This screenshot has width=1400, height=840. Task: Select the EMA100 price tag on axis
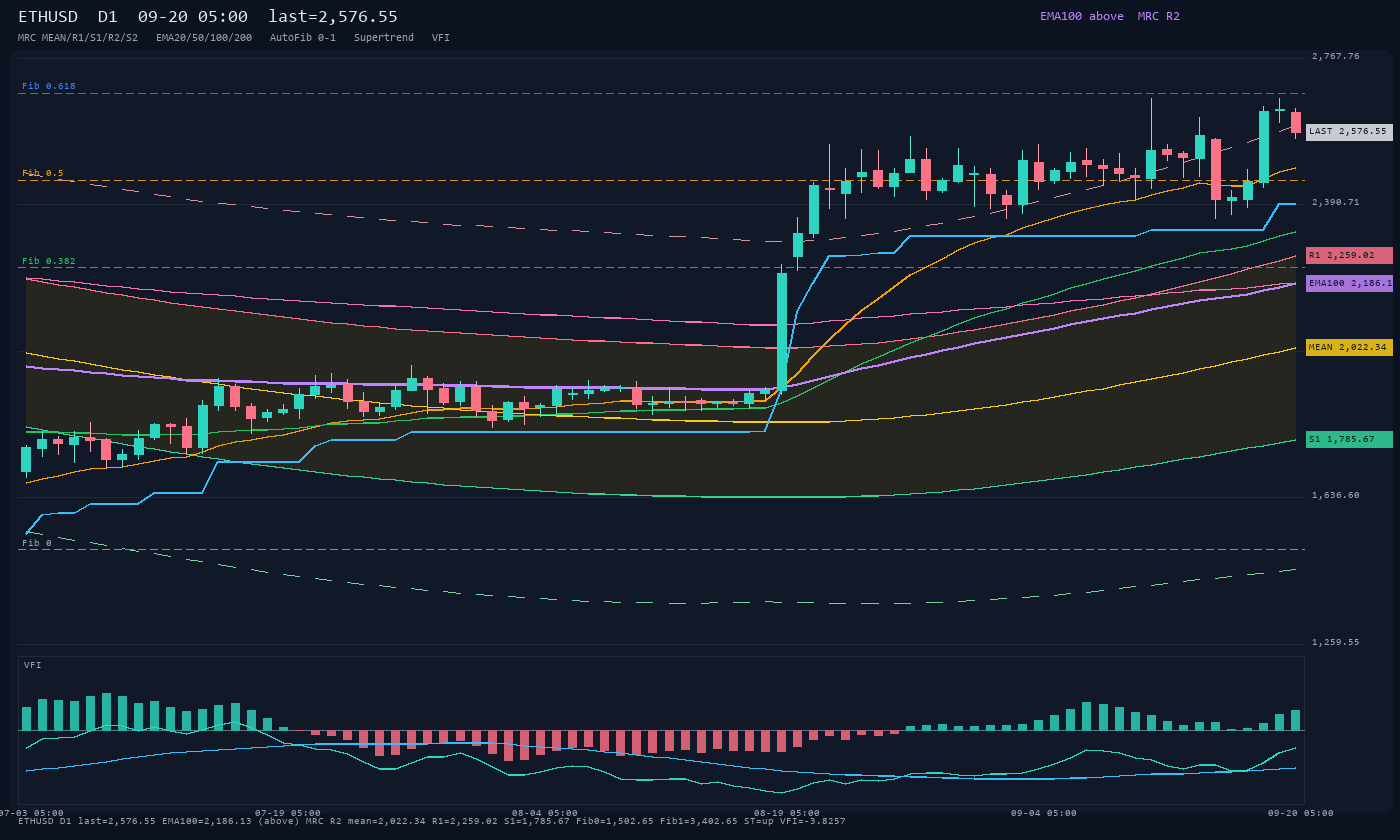coord(1349,284)
